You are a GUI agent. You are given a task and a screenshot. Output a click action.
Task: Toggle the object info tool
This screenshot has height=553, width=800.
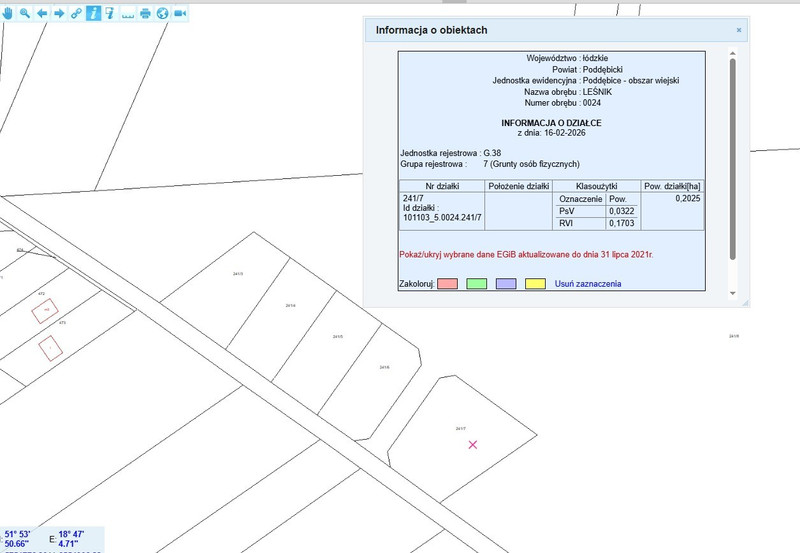click(93, 13)
